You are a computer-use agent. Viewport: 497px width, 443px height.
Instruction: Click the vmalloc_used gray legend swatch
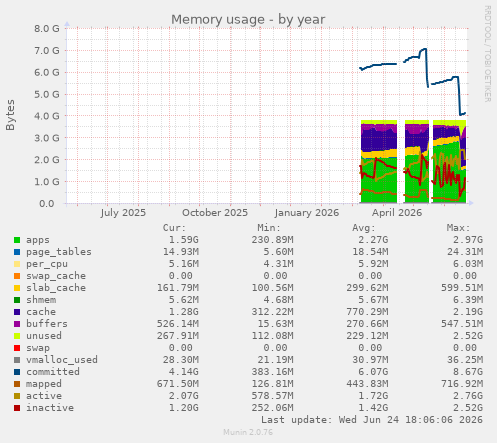[x=17, y=360]
